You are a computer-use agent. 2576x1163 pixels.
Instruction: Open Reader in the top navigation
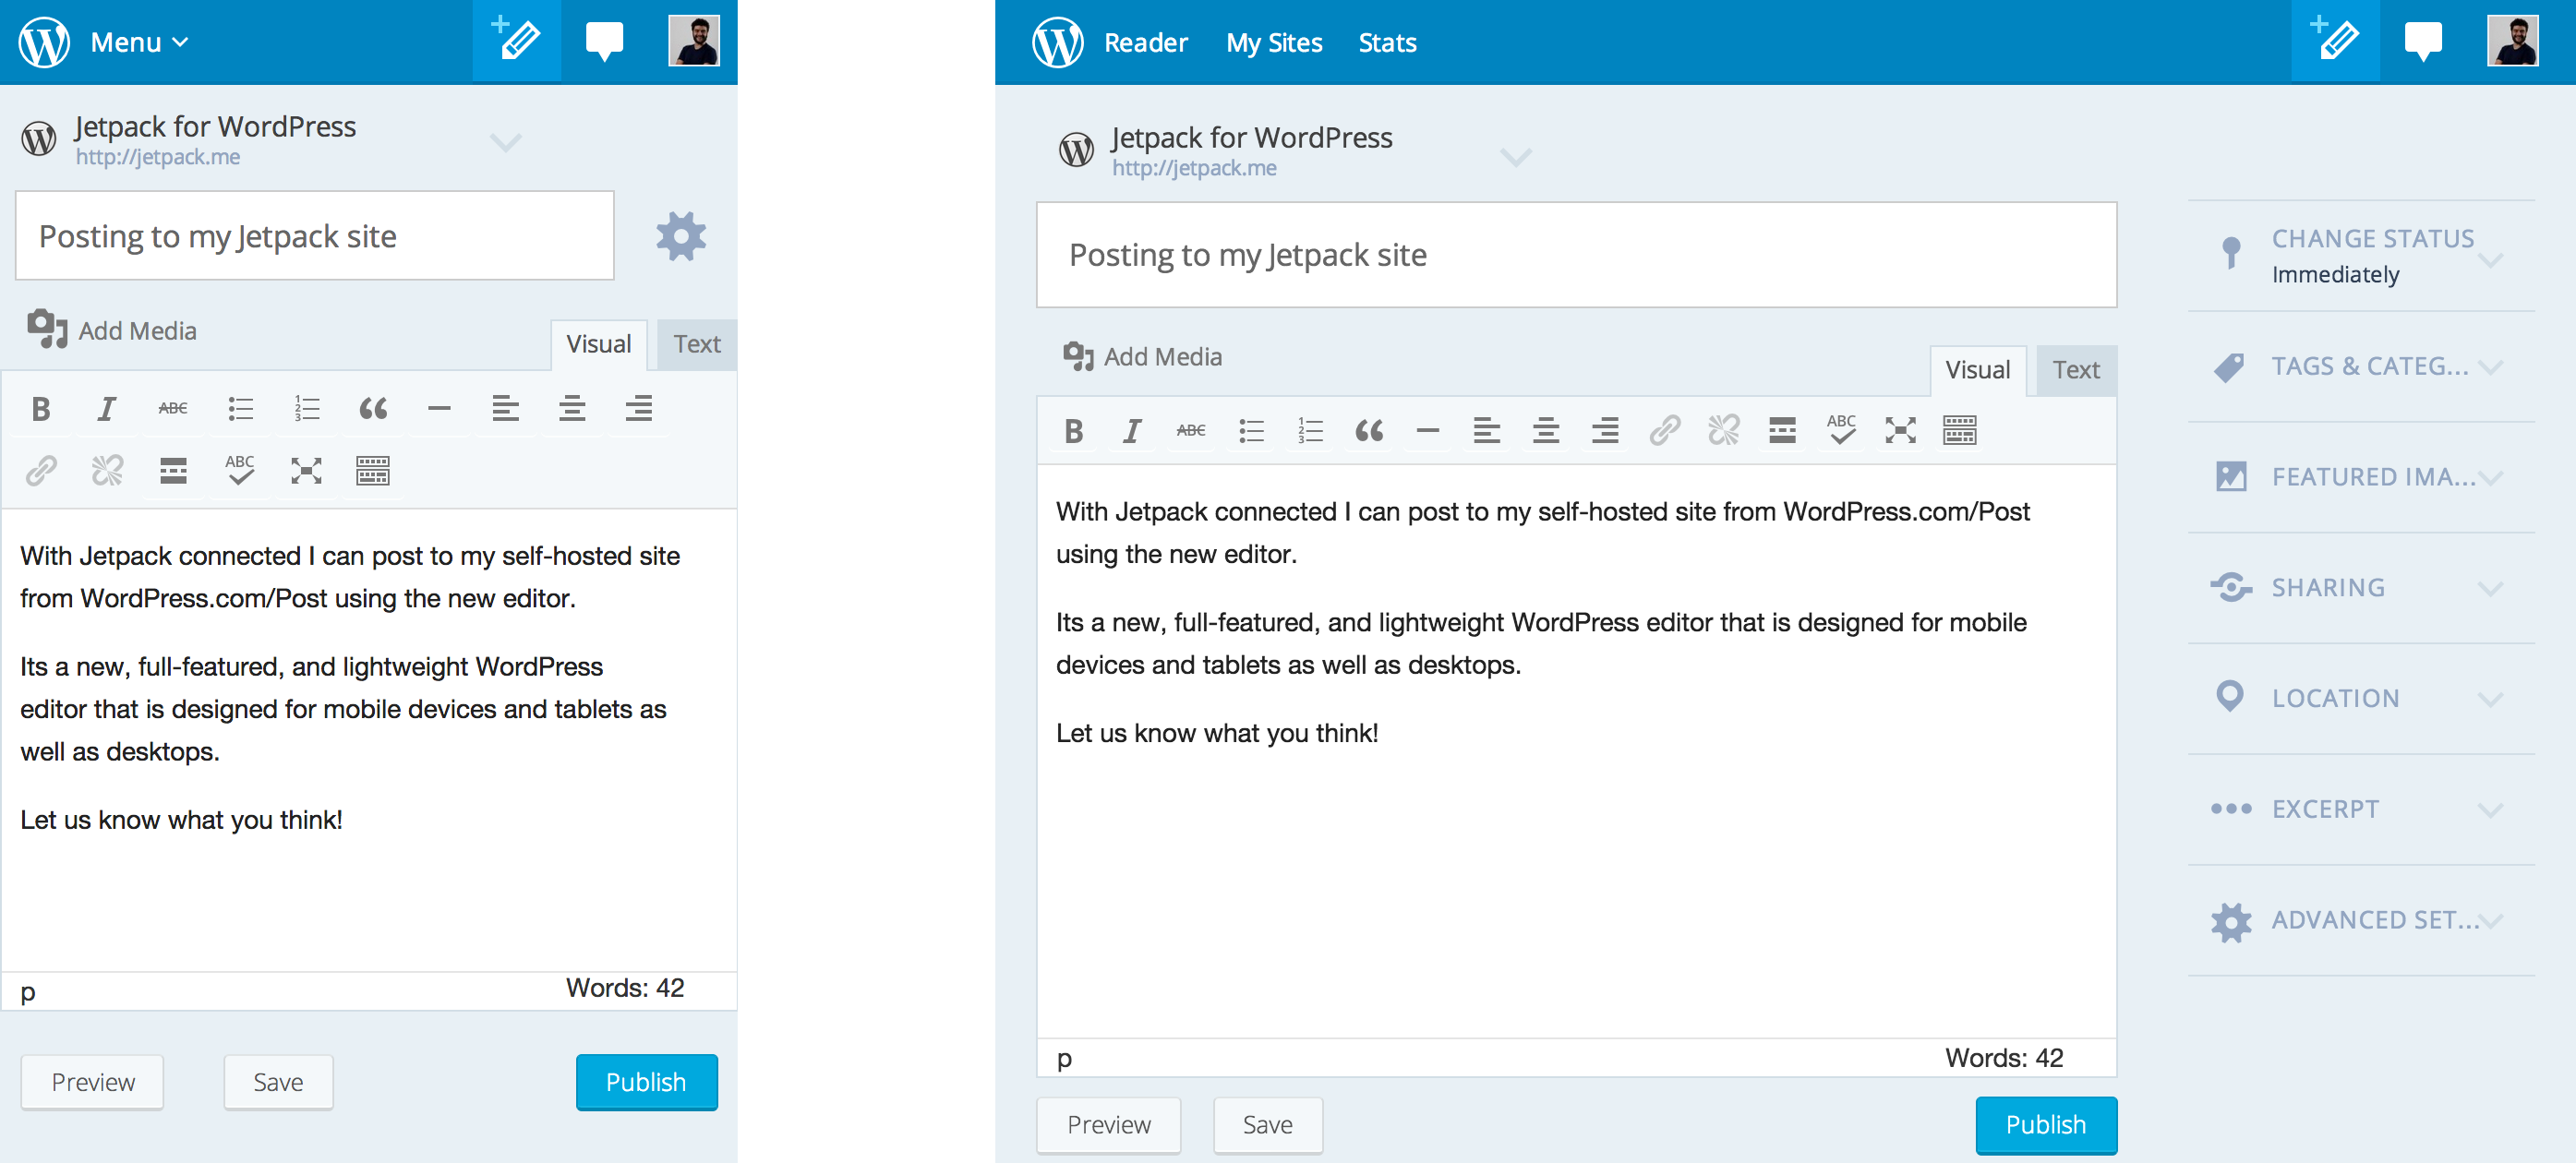click(x=1145, y=43)
